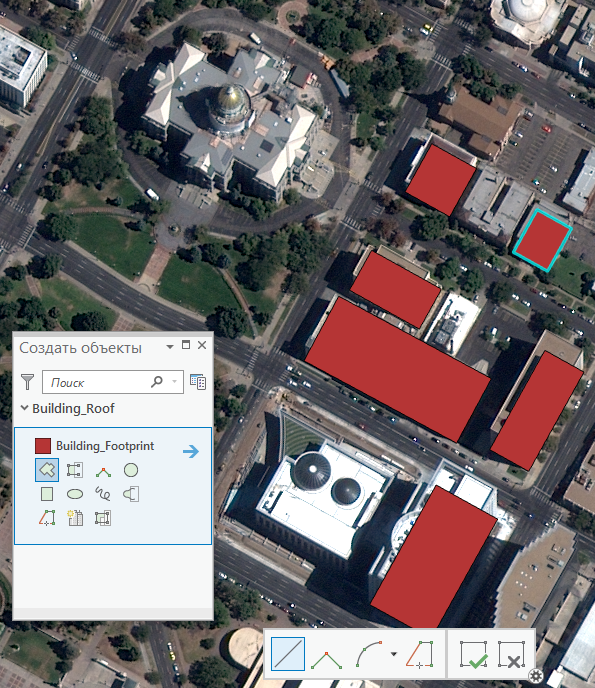Select the Freehand polygon tool

click(103, 494)
